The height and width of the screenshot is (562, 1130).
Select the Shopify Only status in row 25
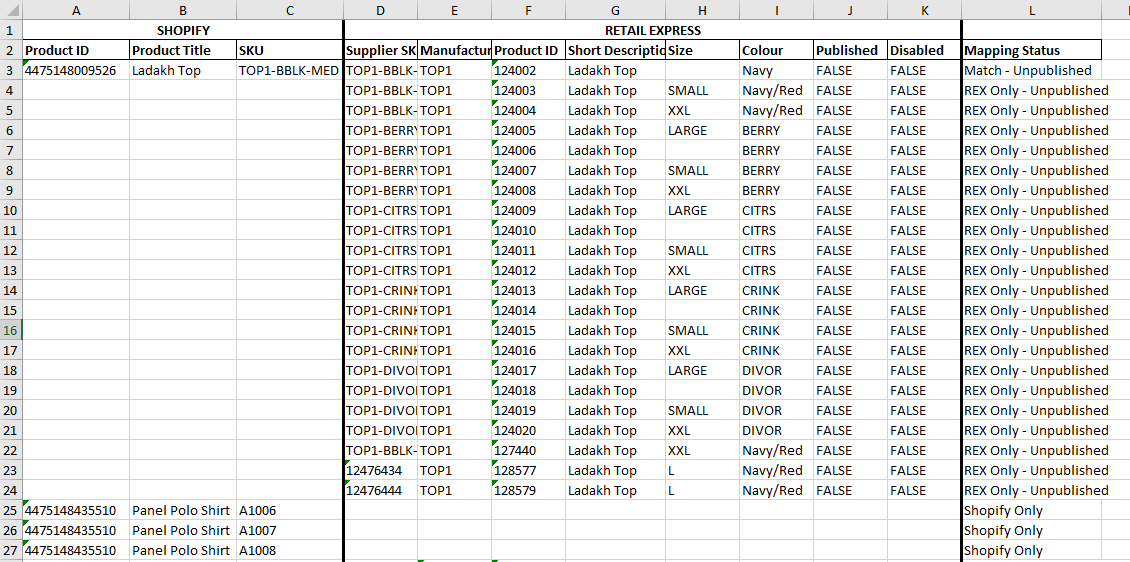tap(1032, 510)
